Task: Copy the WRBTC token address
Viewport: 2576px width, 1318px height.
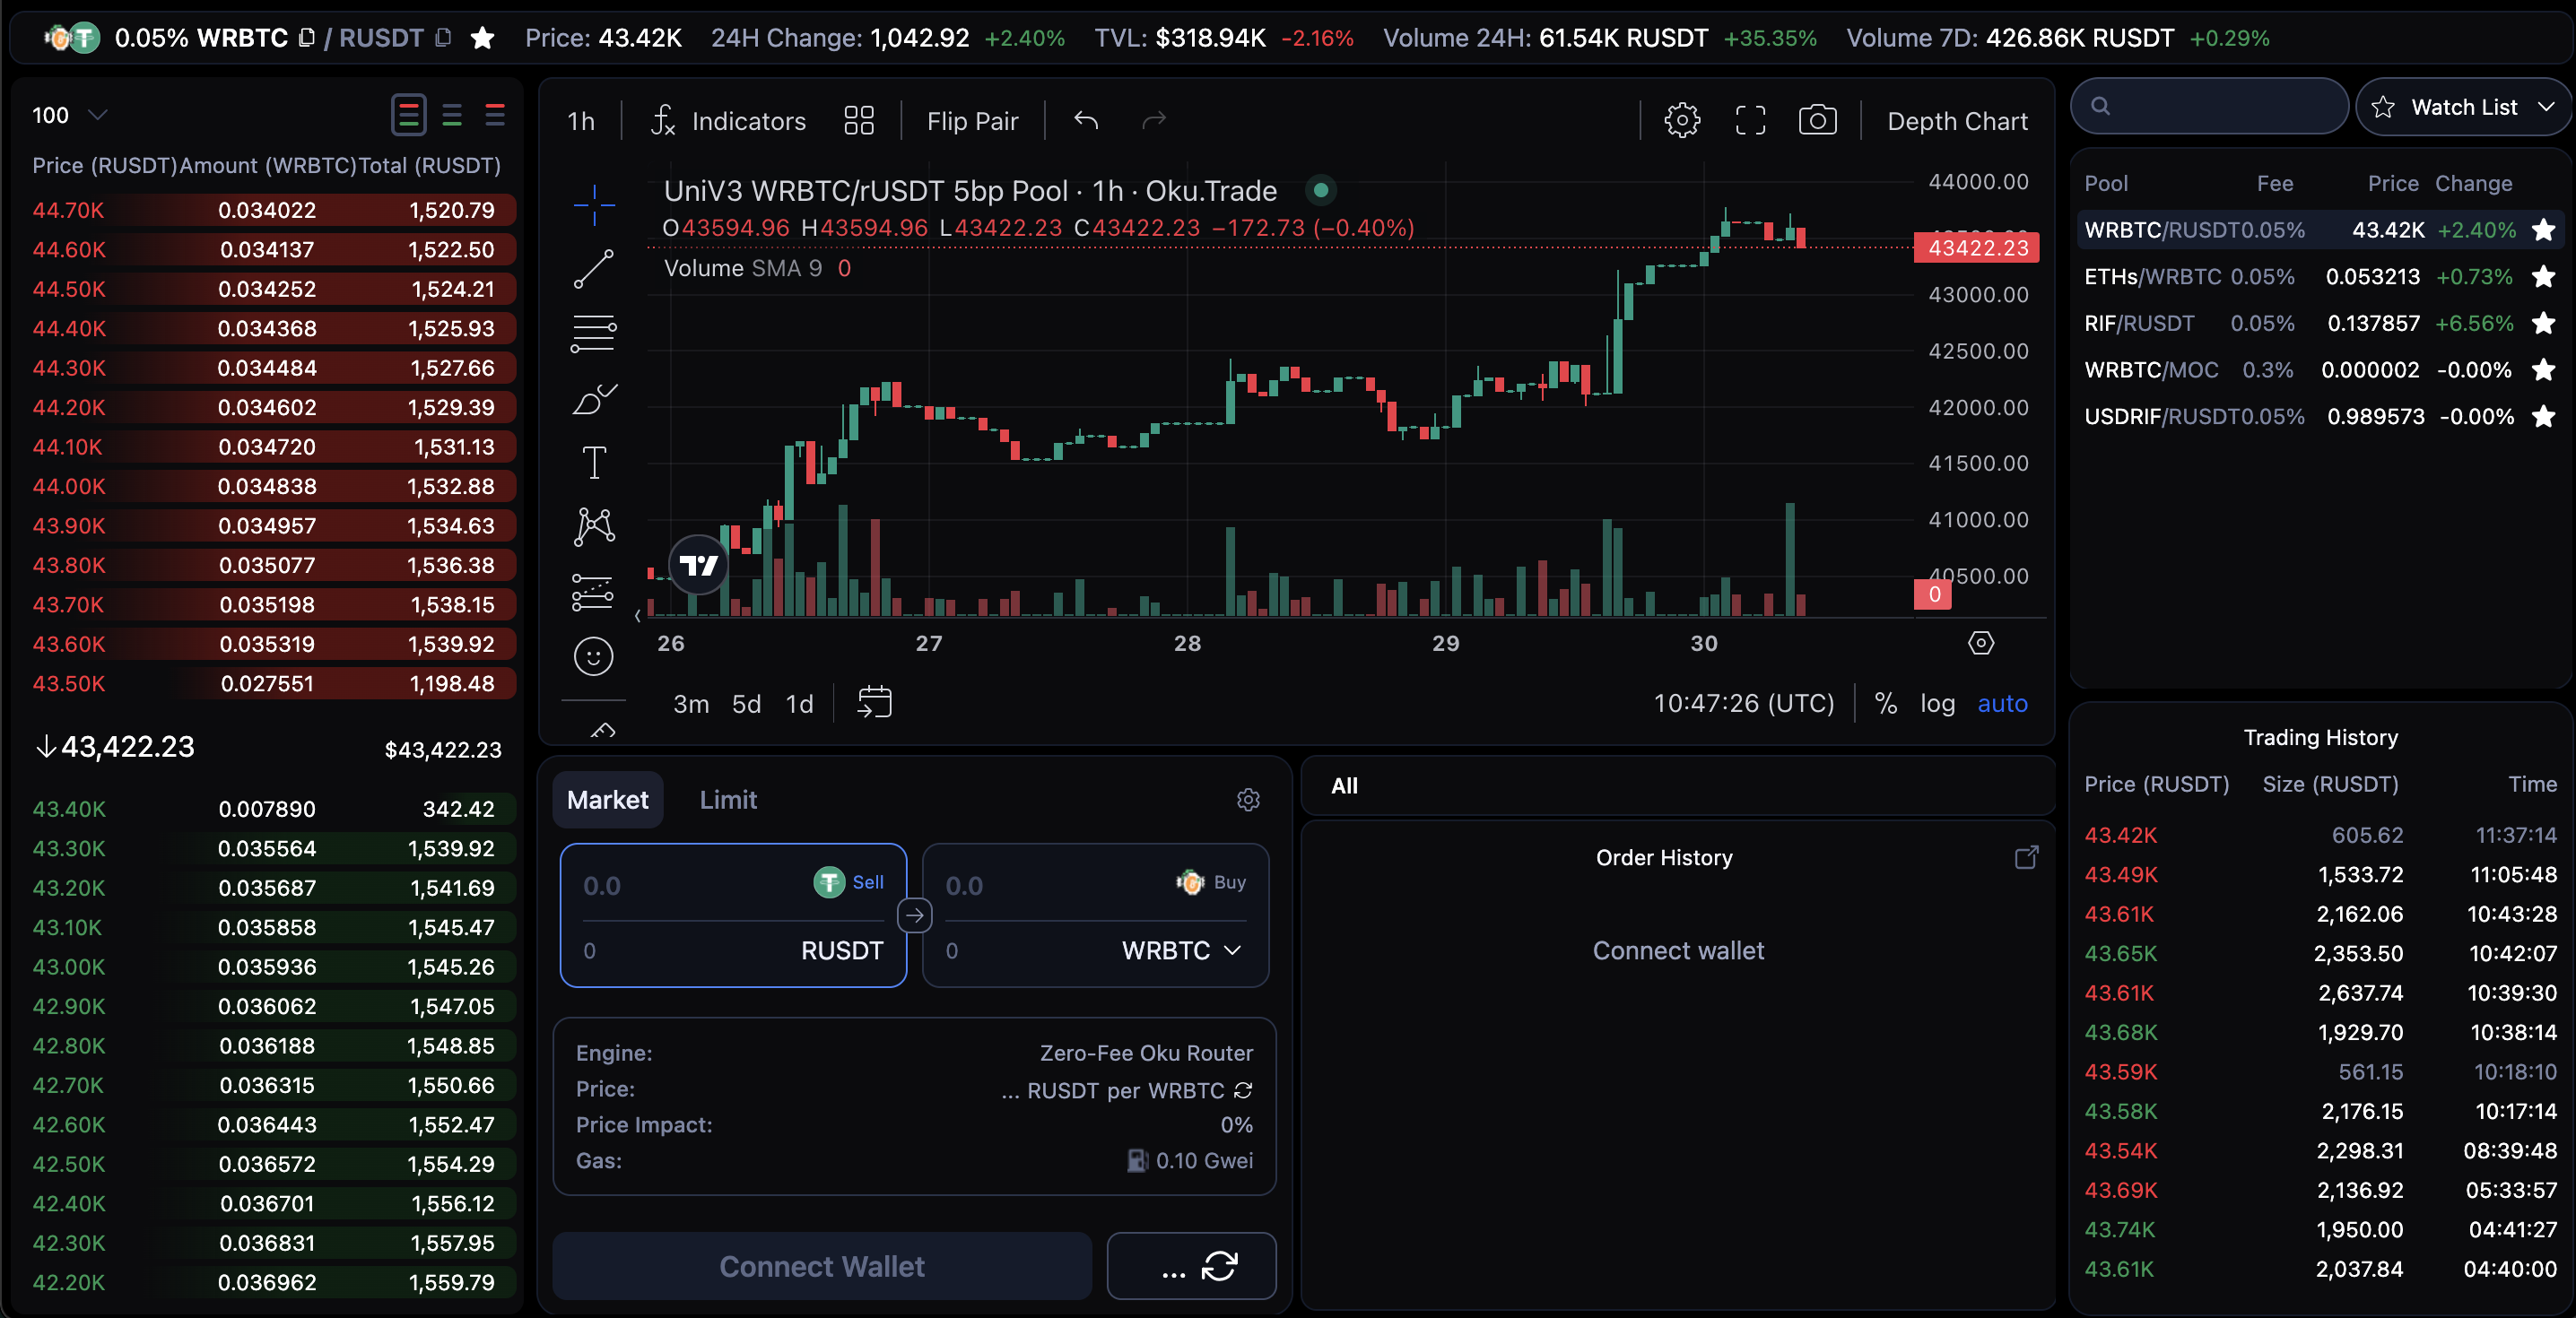Action: pos(307,38)
